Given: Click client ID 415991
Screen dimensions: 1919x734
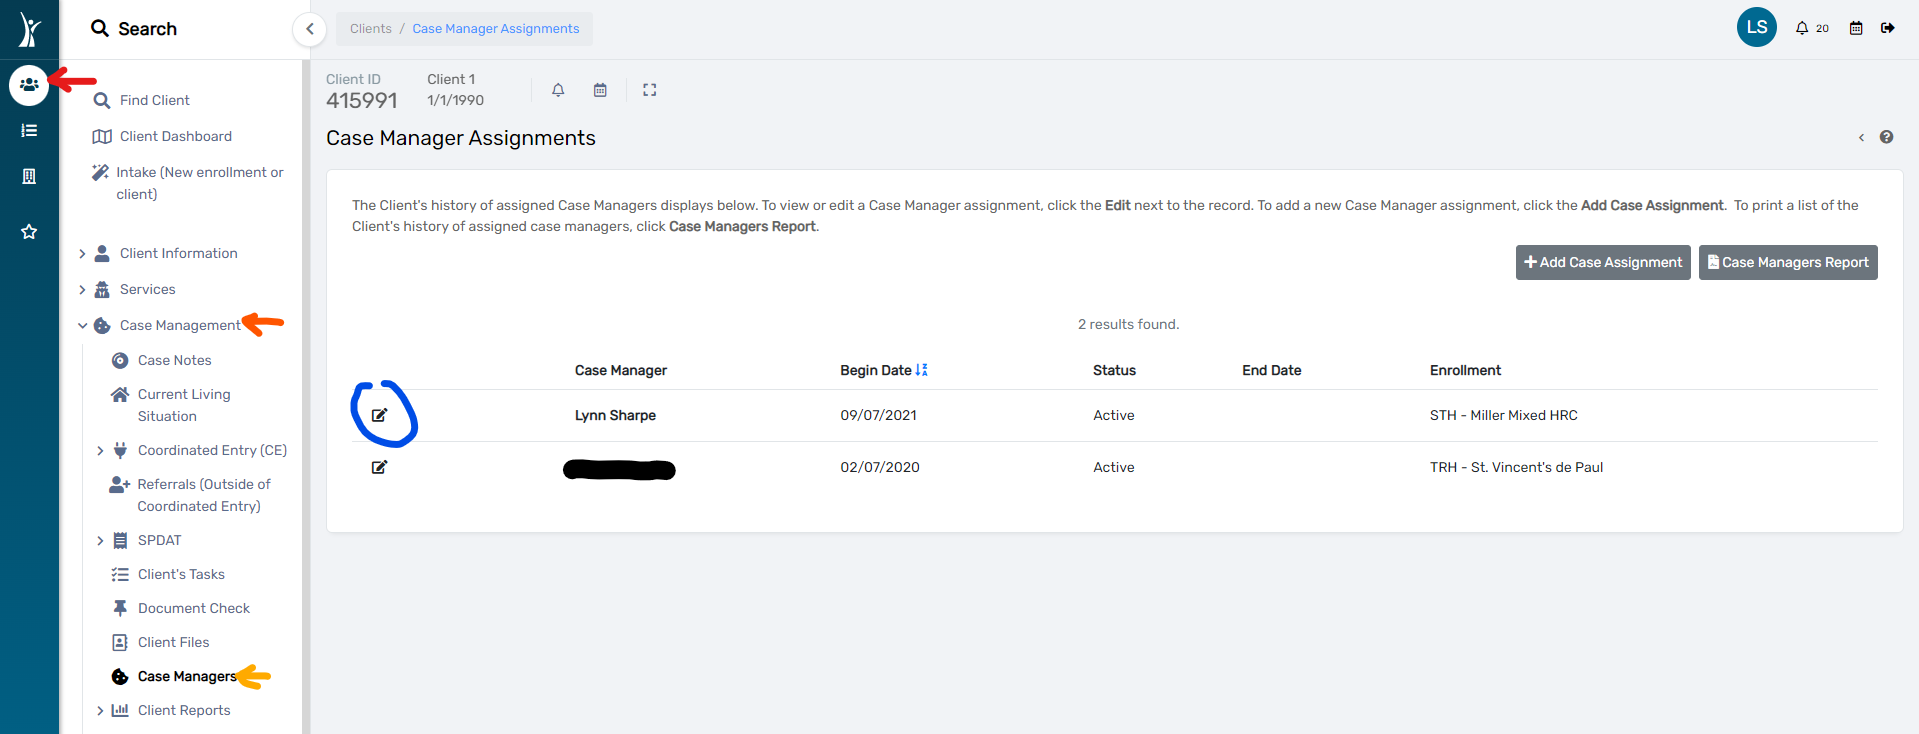Looking at the screenshot, I should click(362, 100).
